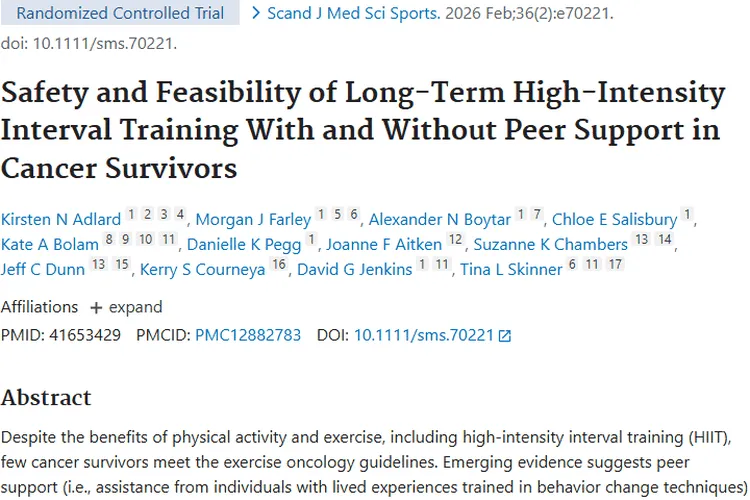Screen dimensions: 750x500
Task: Open Kerry S Courneya author link
Action: point(204,270)
